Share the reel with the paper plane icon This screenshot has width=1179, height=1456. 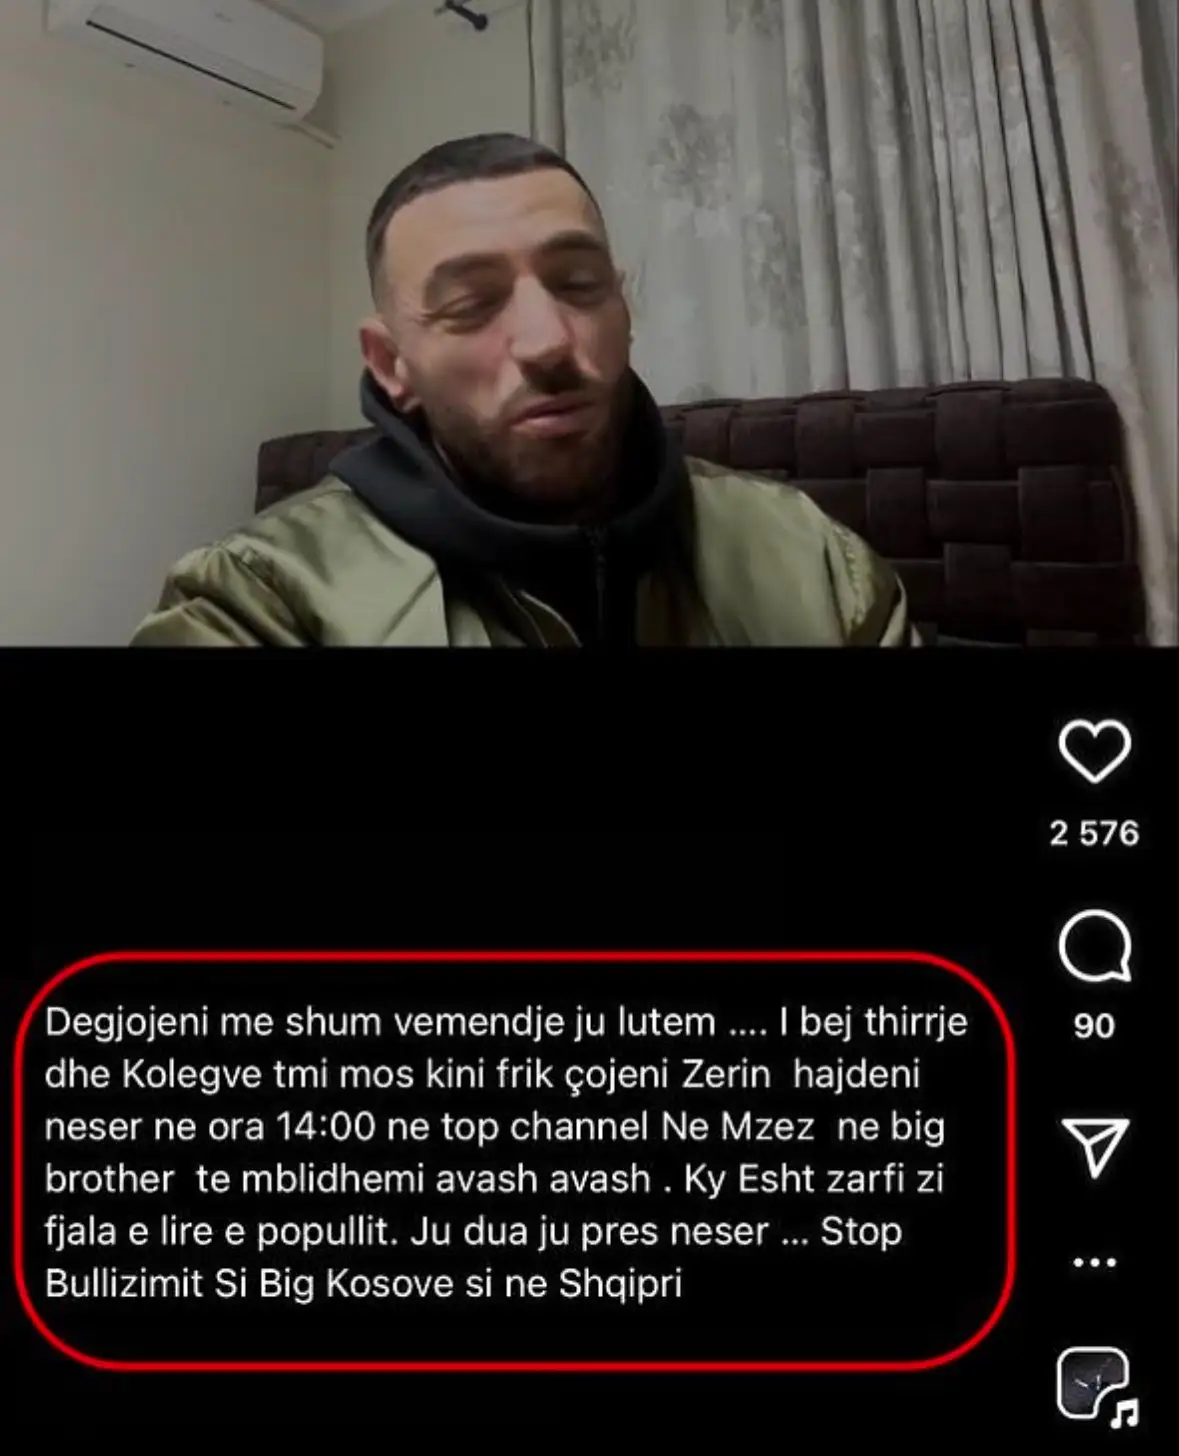(1094, 1146)
